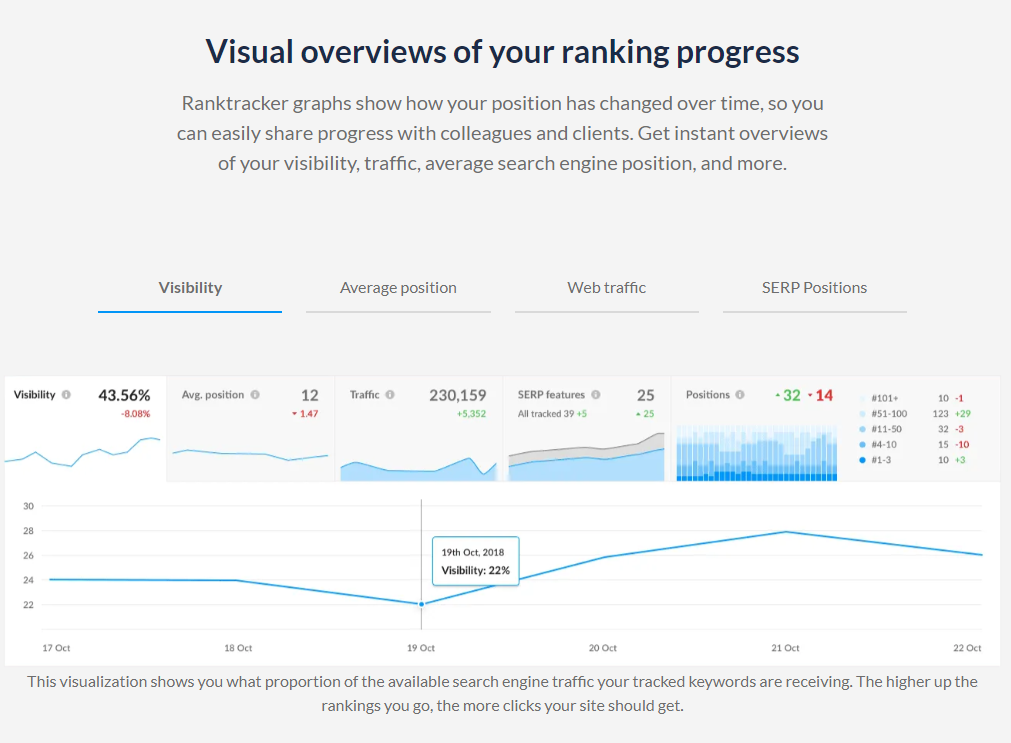The height and width of the screenshot is (743, 1011).
Task: Select the Visibility metric card
Action: tap(85, 429)
